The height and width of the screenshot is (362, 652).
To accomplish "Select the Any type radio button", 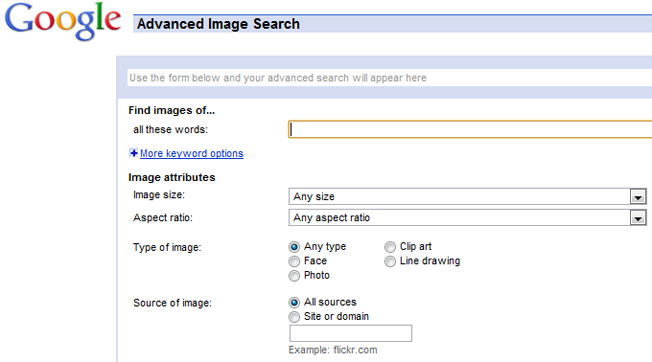I will pos(294,247).
